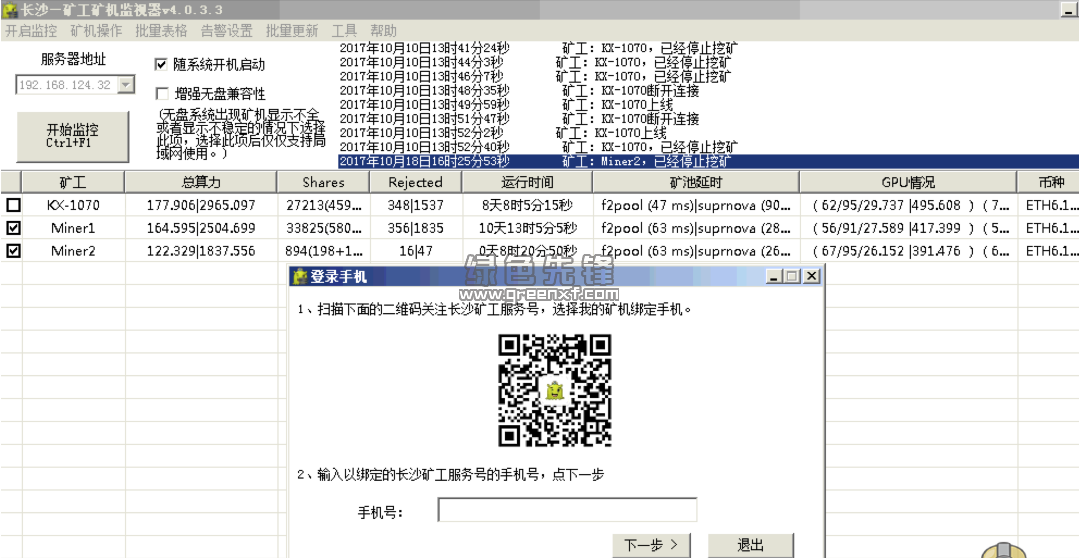Maximize the 登录手机 dialog
Viewport: 1079px width, 558px height.
tap(793, 277)
